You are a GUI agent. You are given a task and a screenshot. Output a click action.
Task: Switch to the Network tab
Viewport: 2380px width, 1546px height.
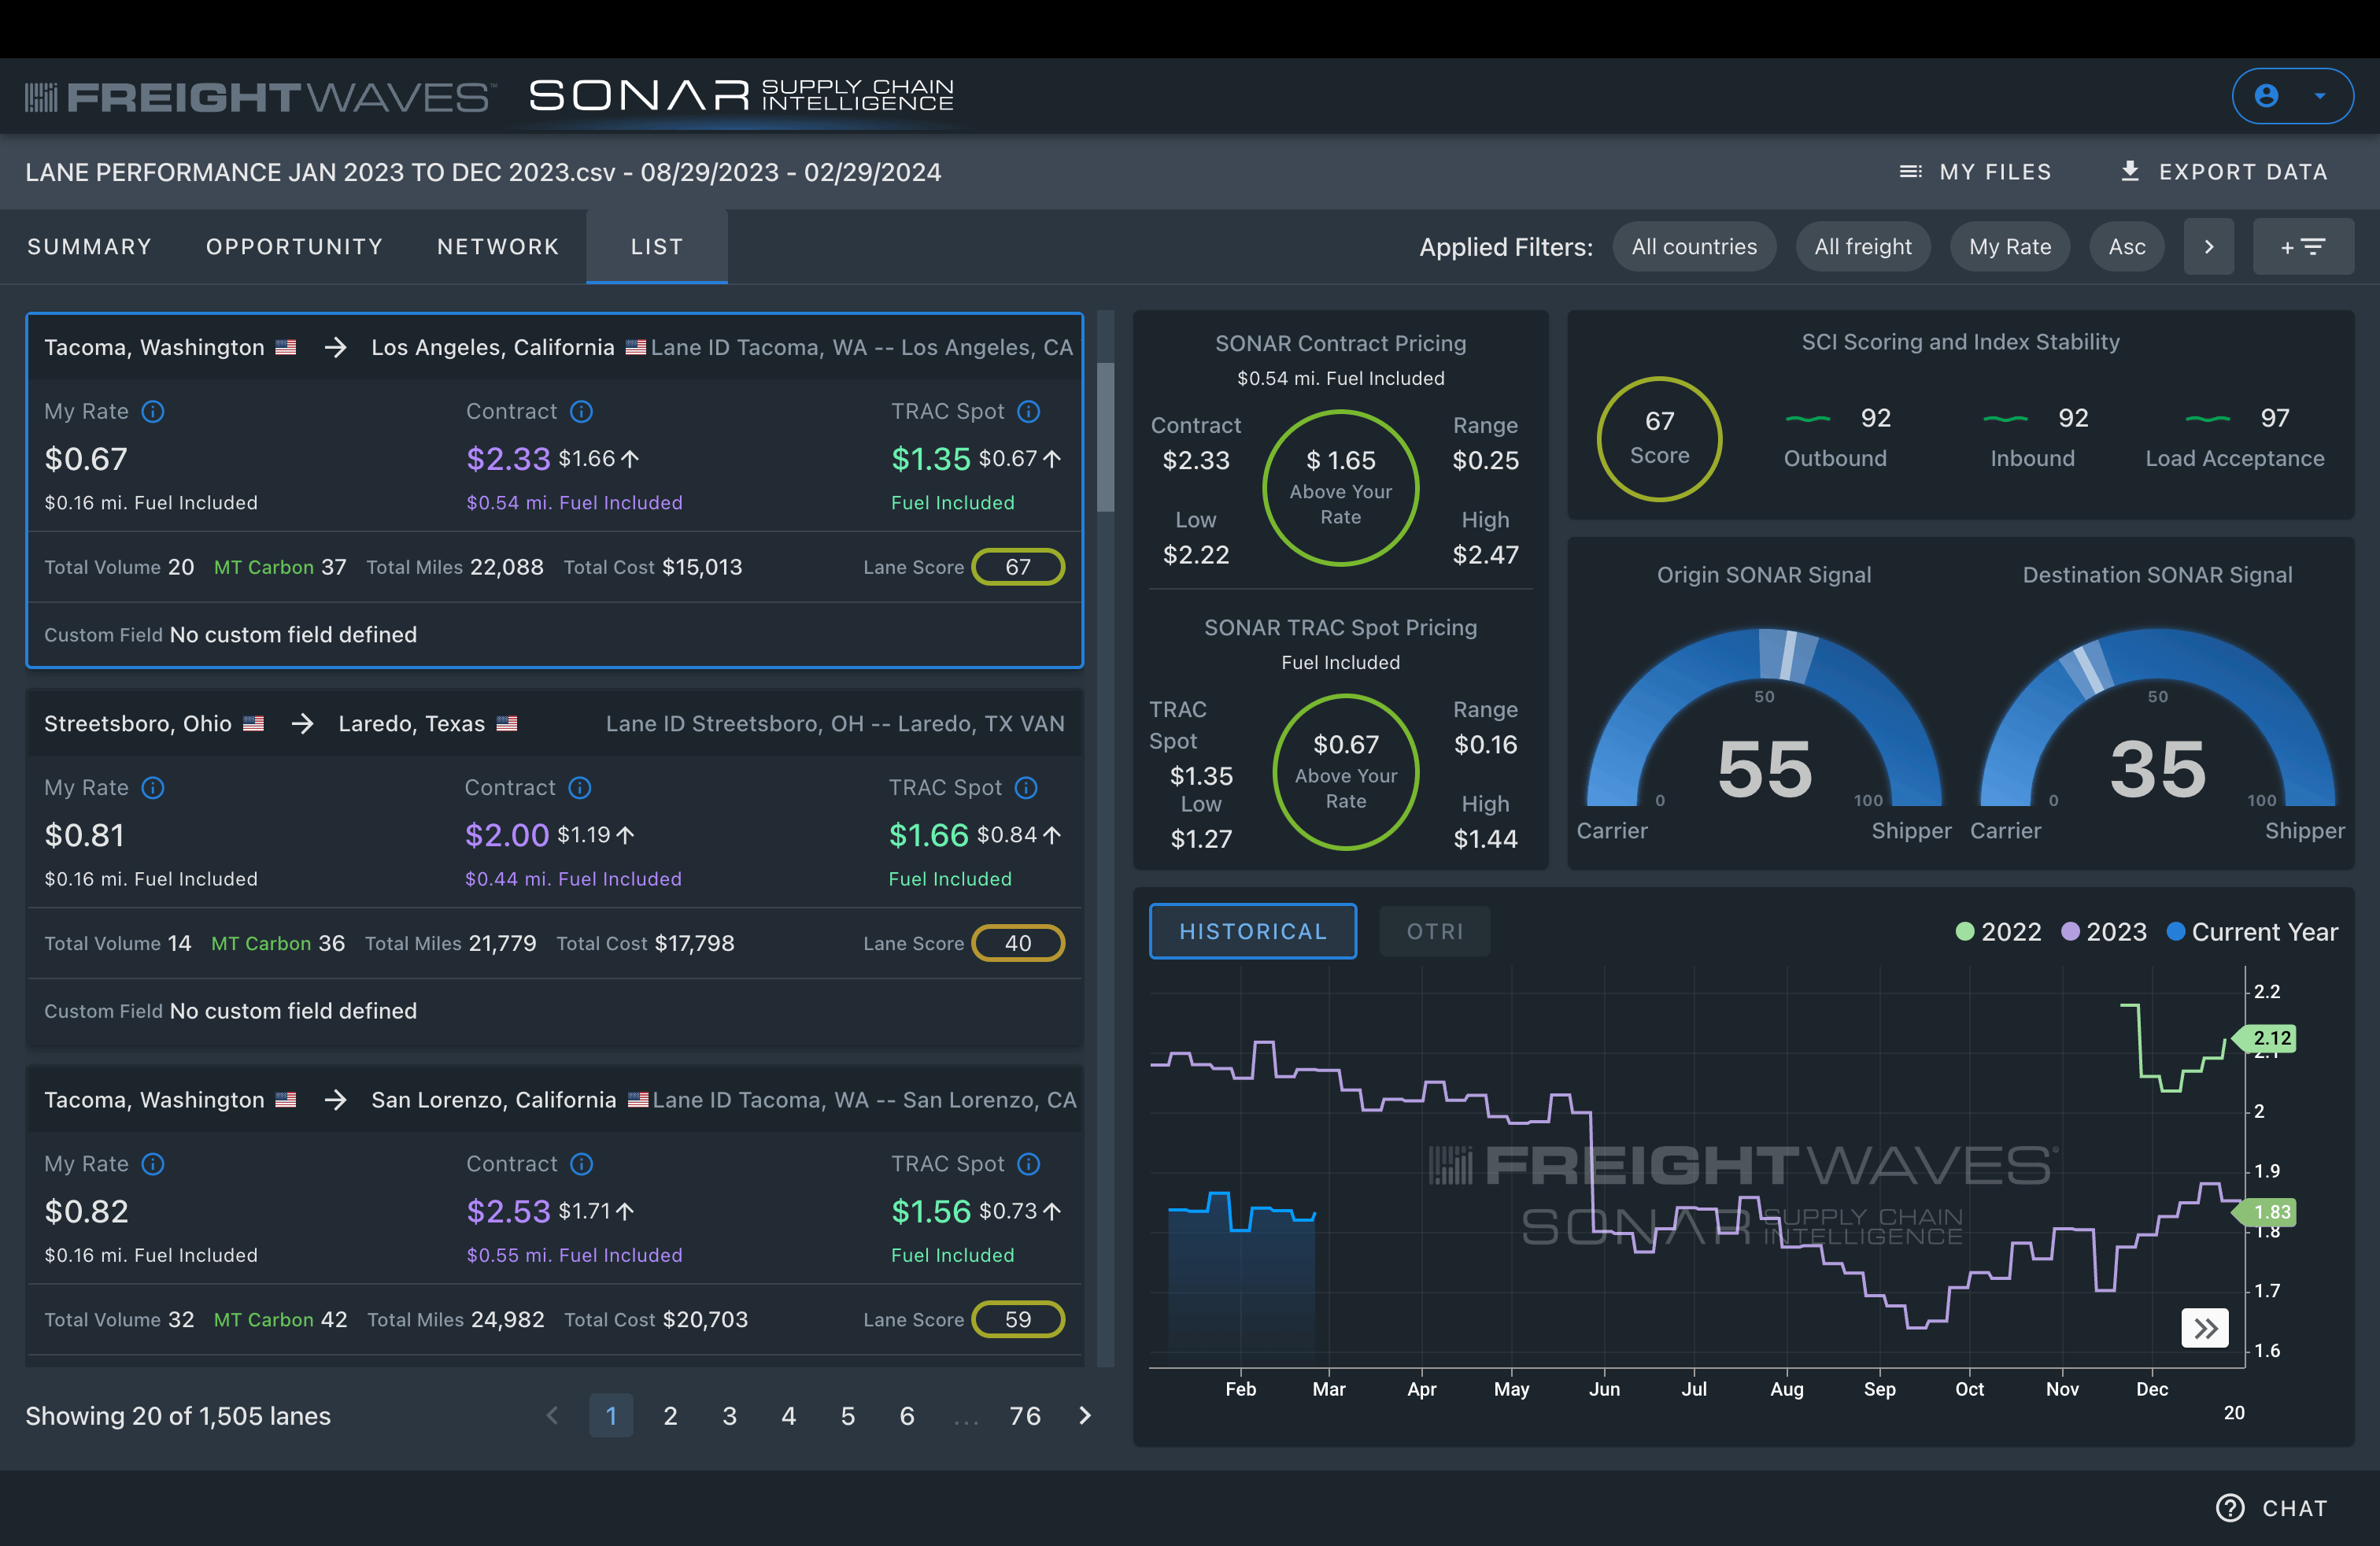click(x=498, y=247)
